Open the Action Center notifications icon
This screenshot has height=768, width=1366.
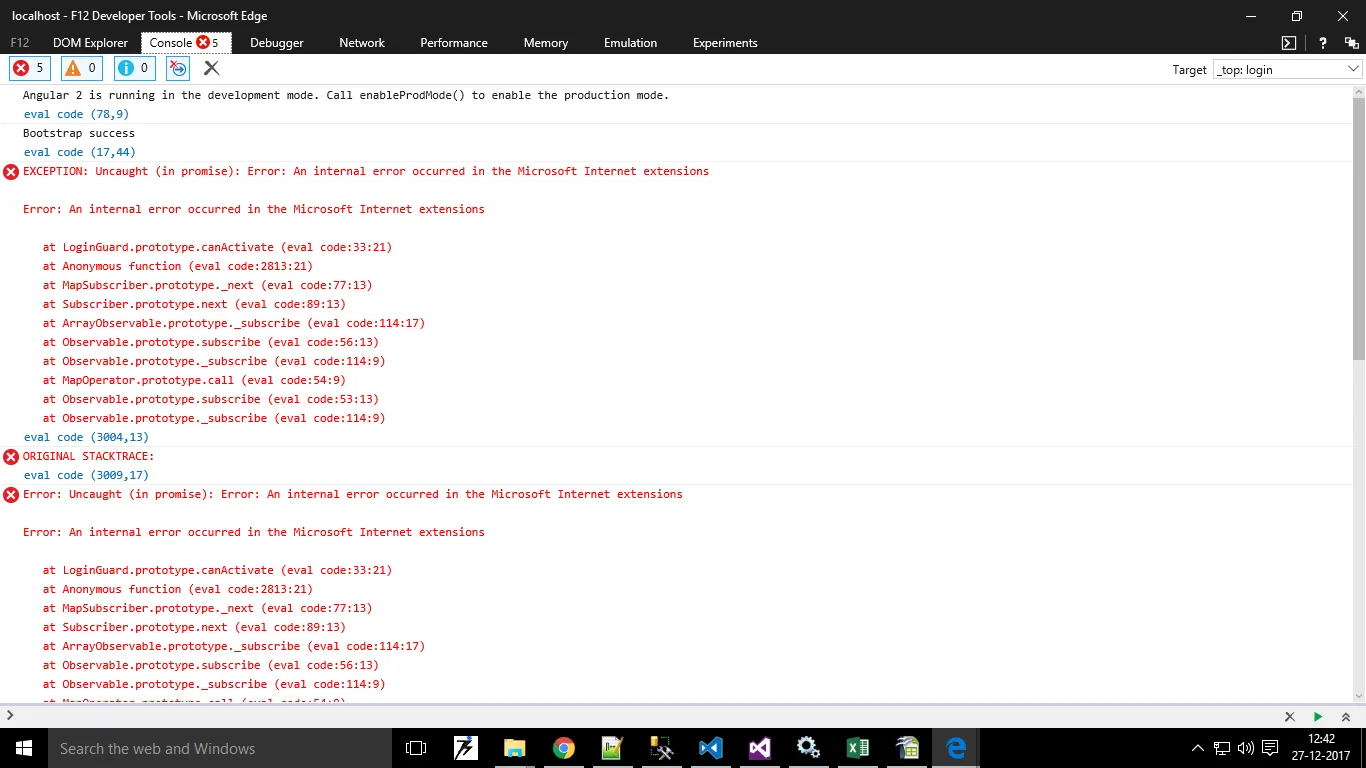pos(1270,748)
